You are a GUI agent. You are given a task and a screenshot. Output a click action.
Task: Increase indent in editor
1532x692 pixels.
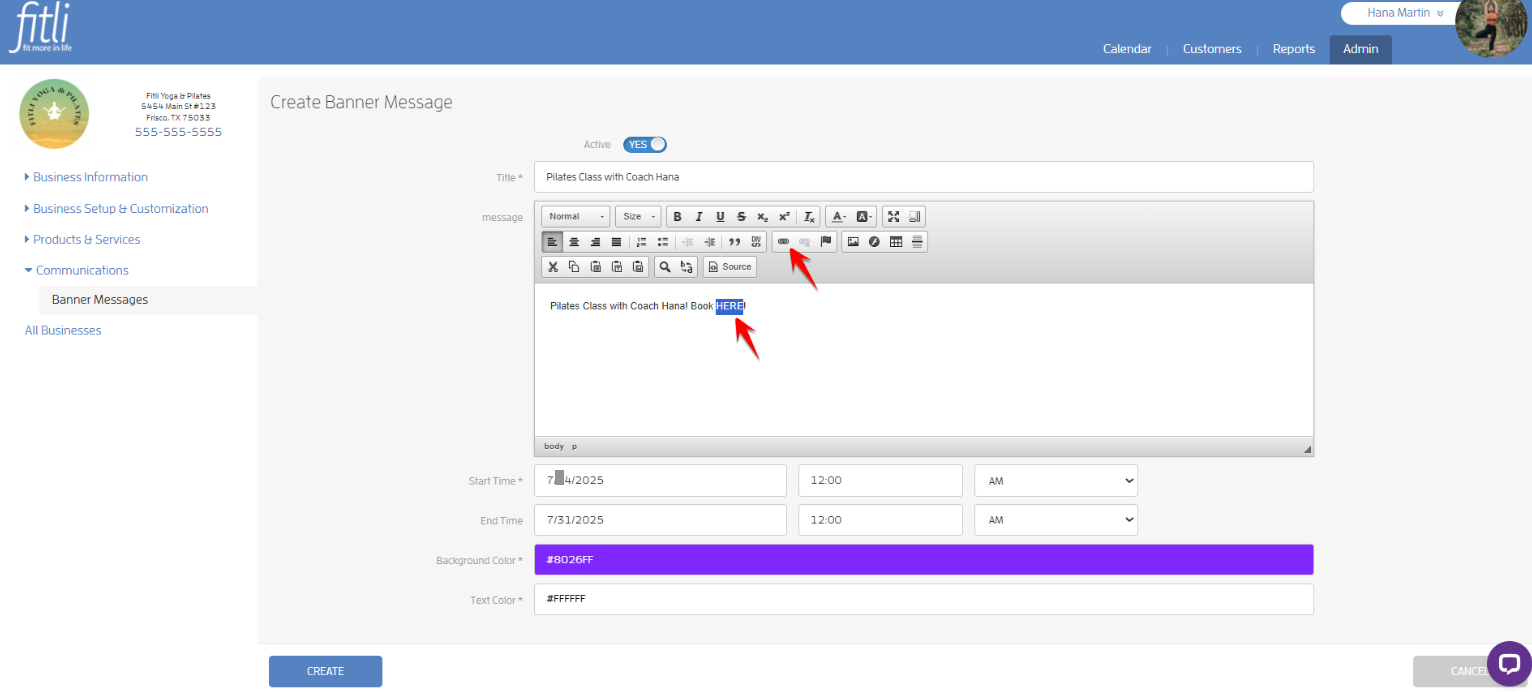point(710,242)
